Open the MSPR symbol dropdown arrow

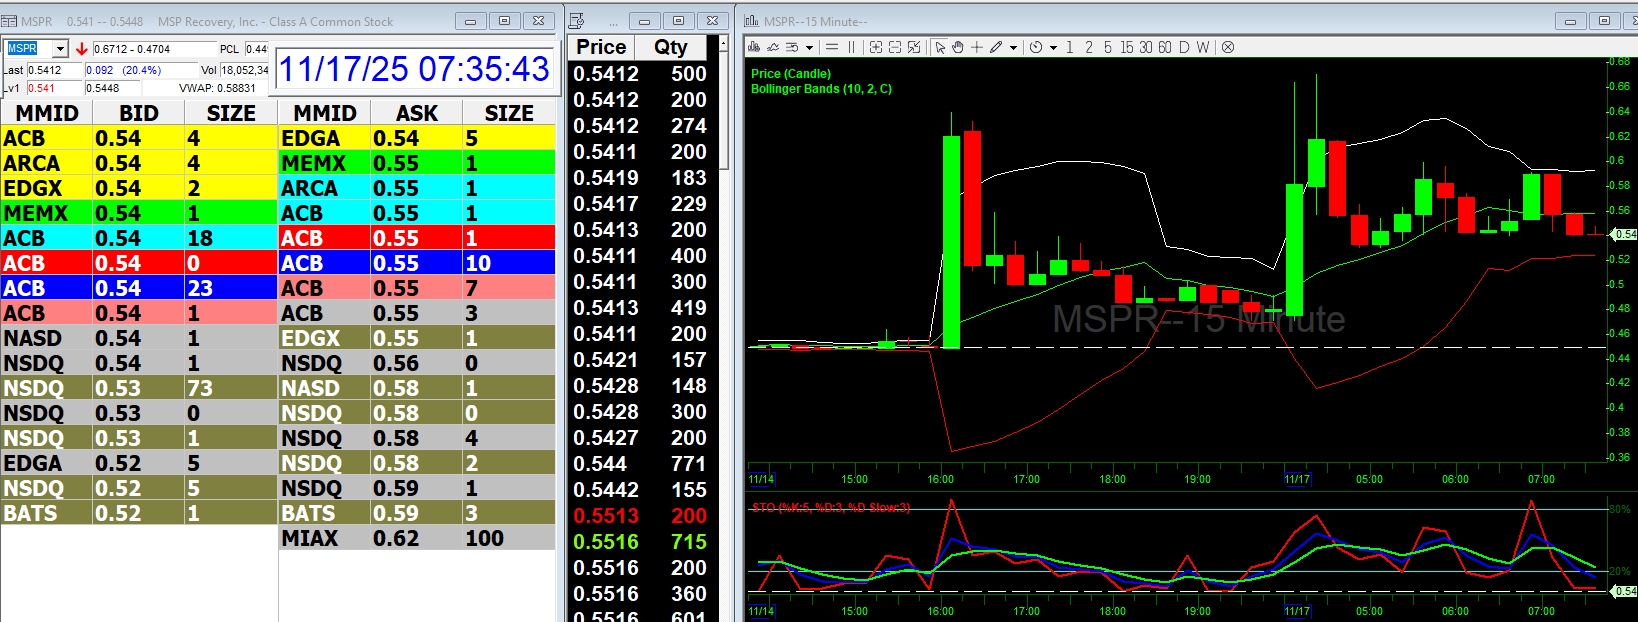(x=60, y=49)
